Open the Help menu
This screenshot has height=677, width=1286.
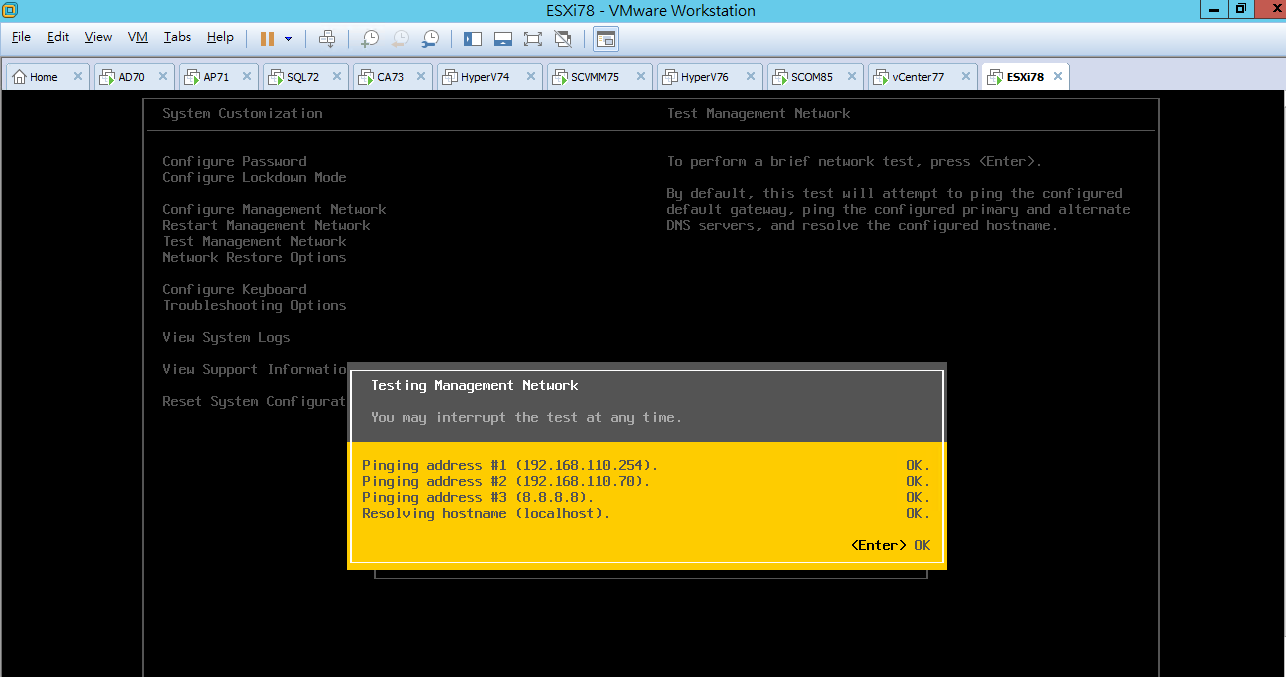(x=220, y=37)
